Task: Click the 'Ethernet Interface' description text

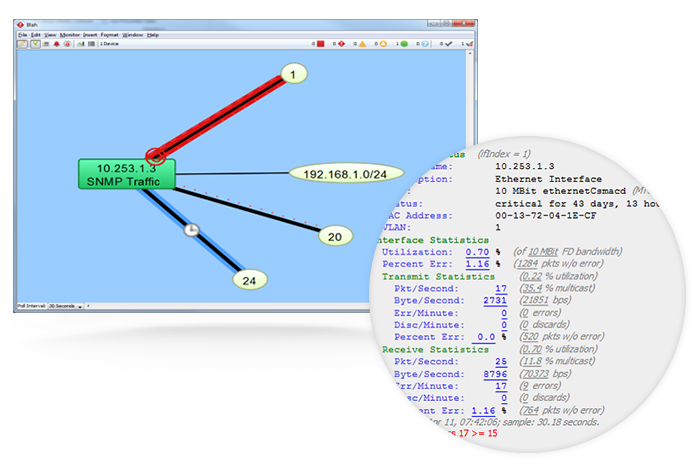Action: (x=548, y=179)
